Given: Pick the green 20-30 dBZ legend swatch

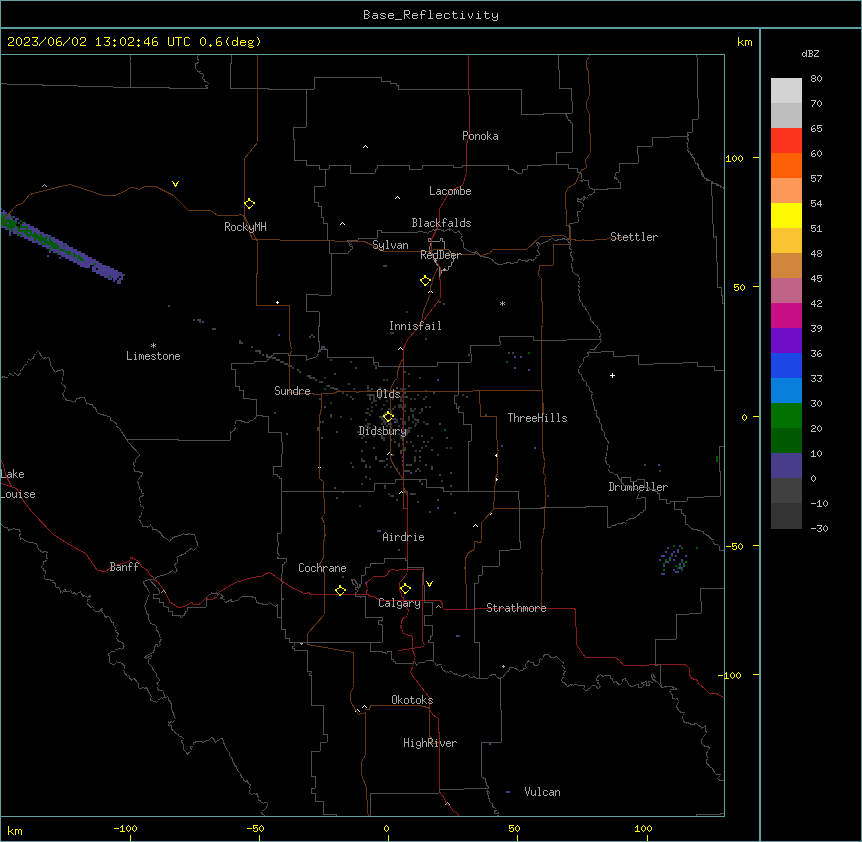Looking at the screenshot, I should [786, 416].
